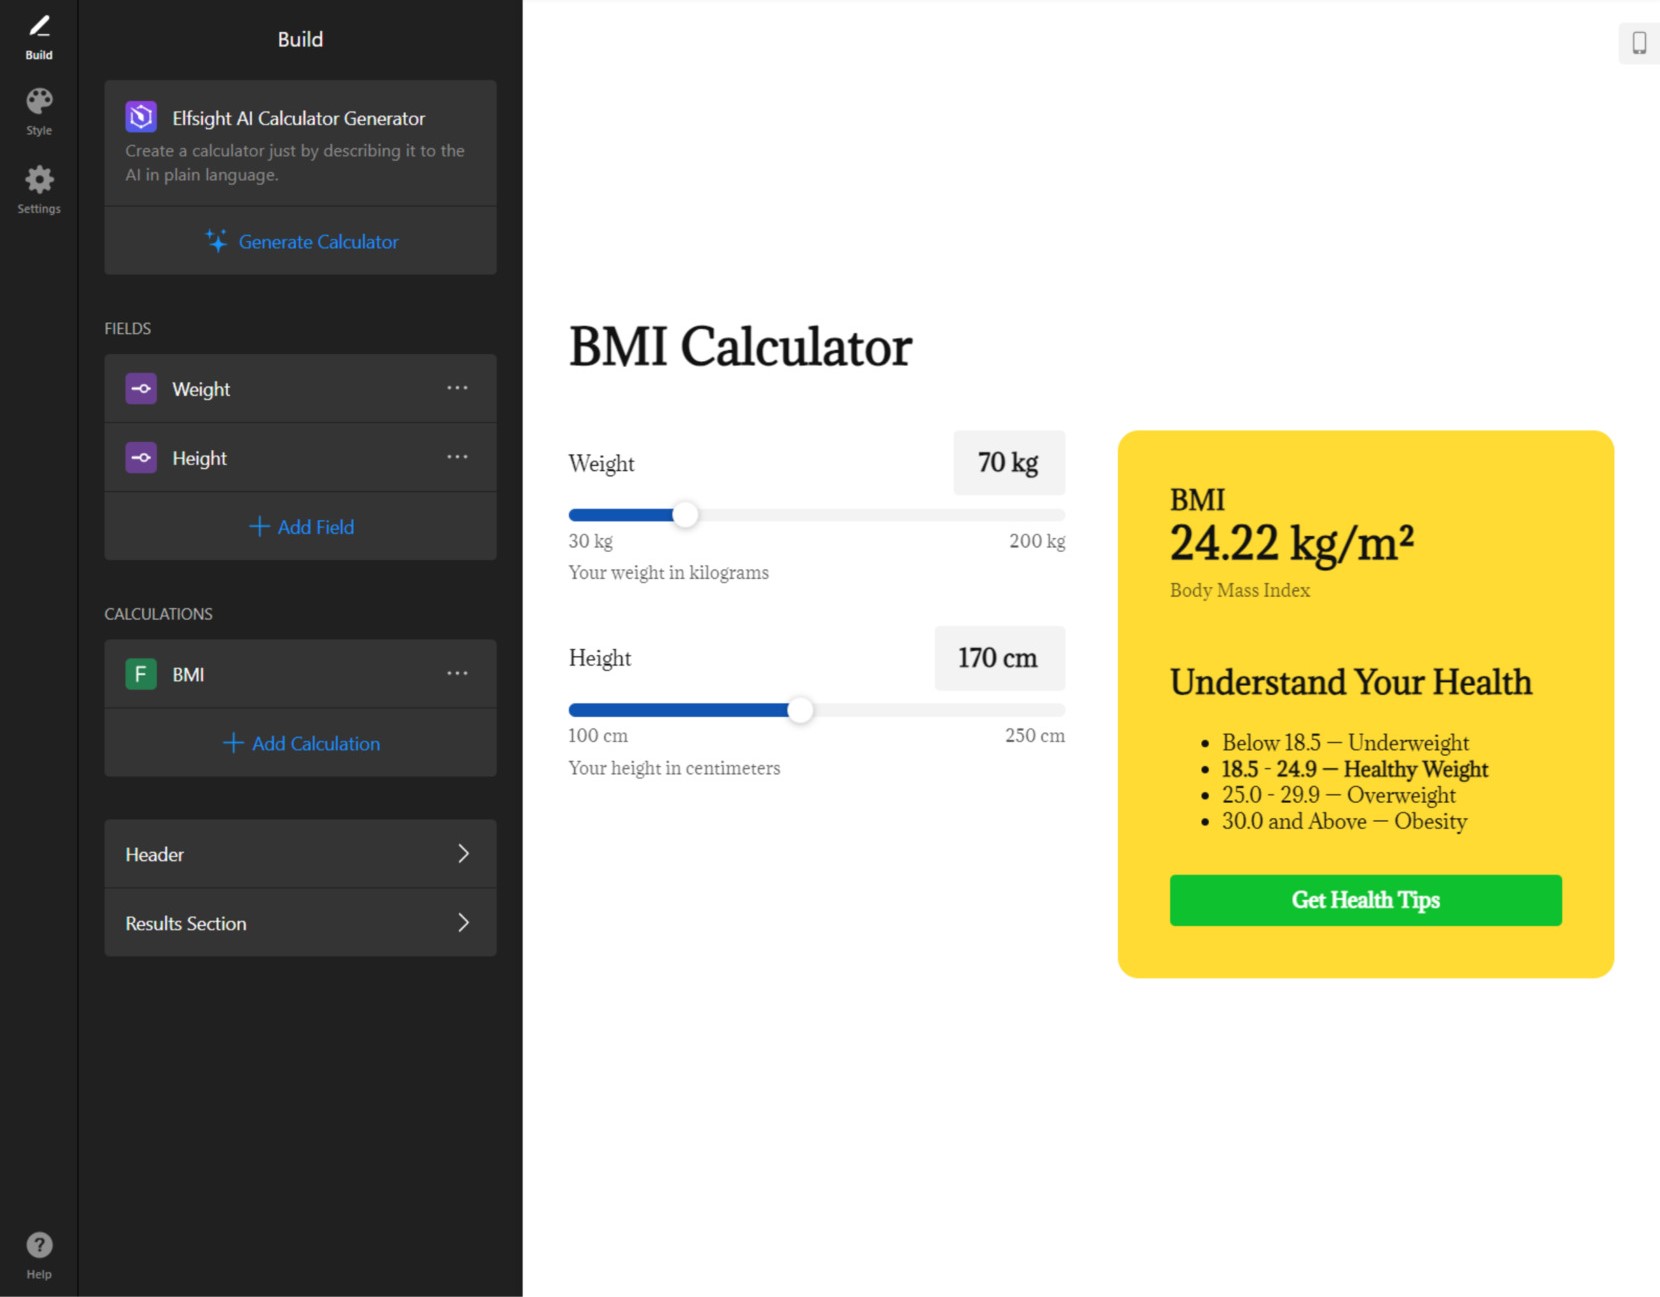
Task: Open the Settings panel
Action: tap(39, 188)
